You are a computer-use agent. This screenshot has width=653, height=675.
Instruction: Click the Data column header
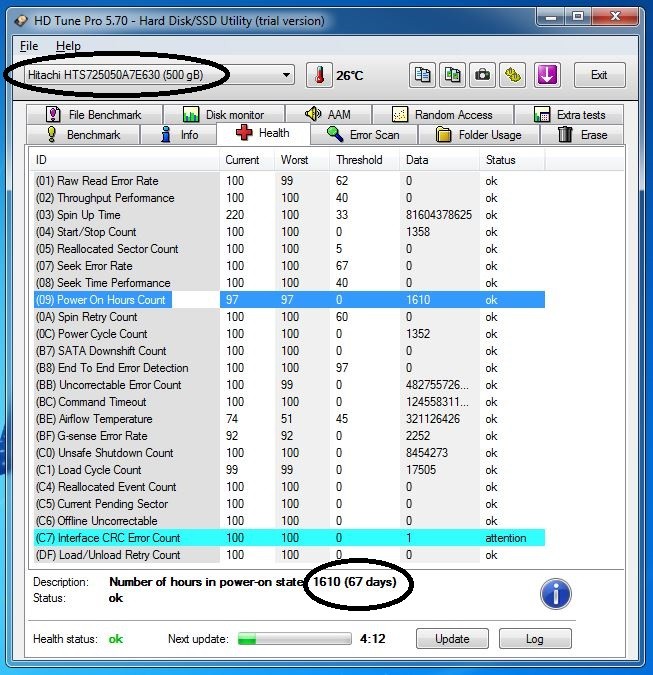point(439,160)
